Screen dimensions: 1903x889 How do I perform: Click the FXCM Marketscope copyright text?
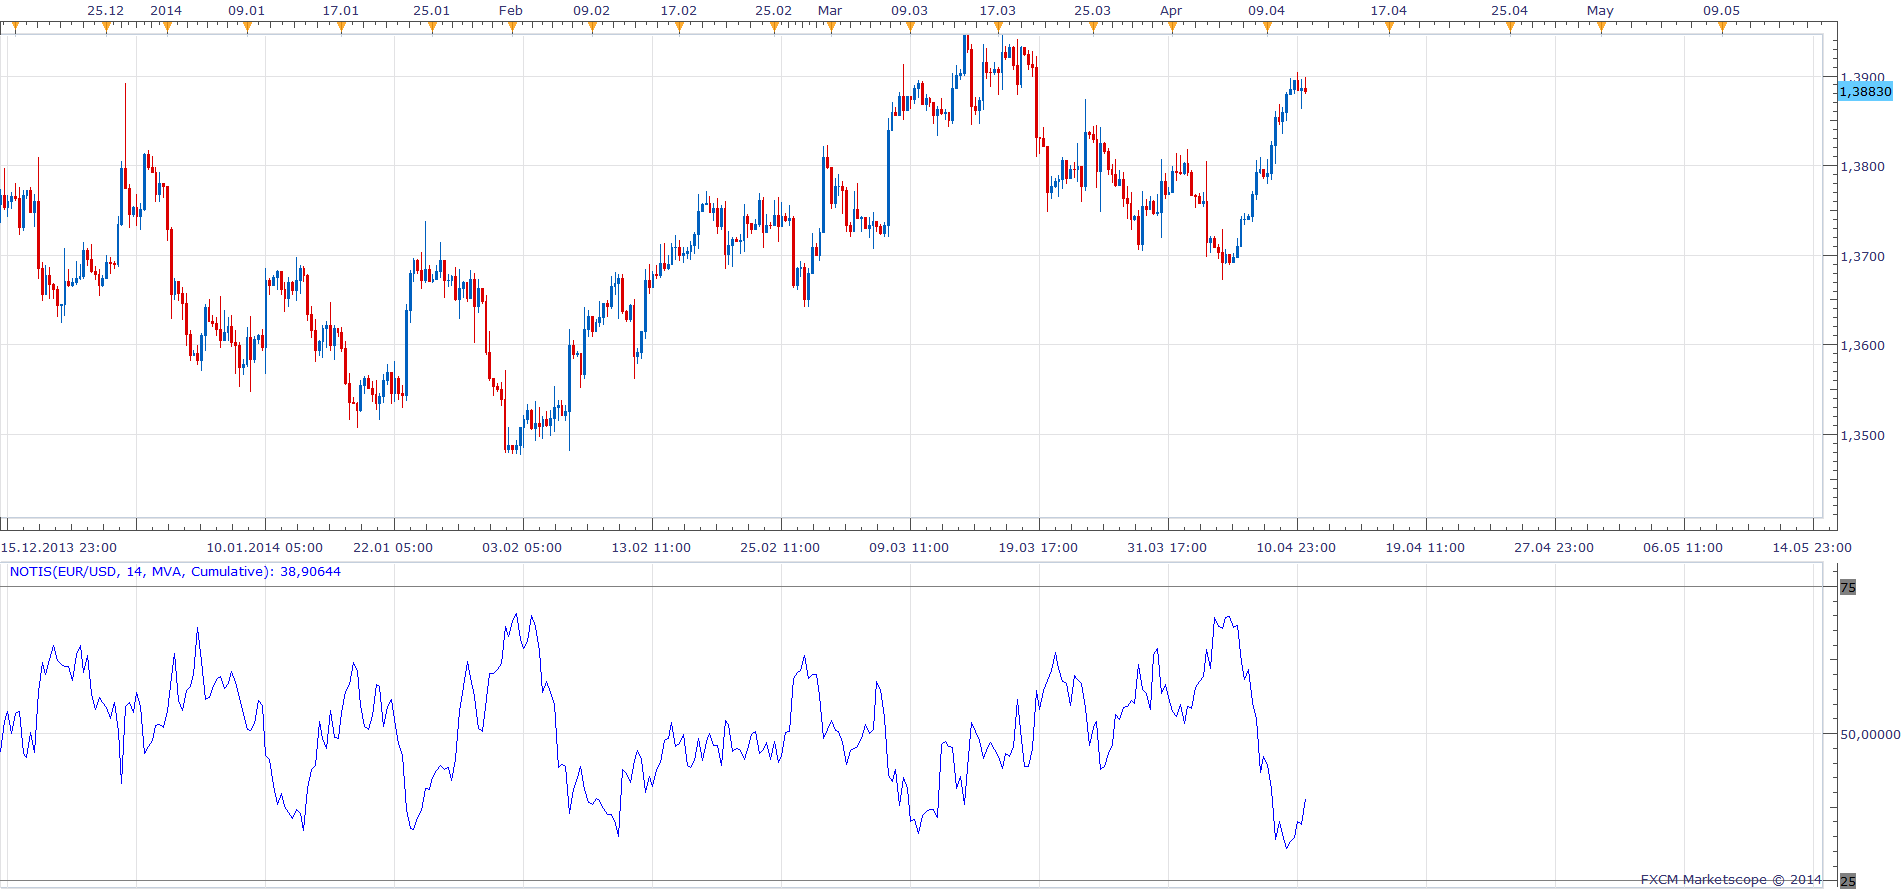click(x=1731, y=880)
